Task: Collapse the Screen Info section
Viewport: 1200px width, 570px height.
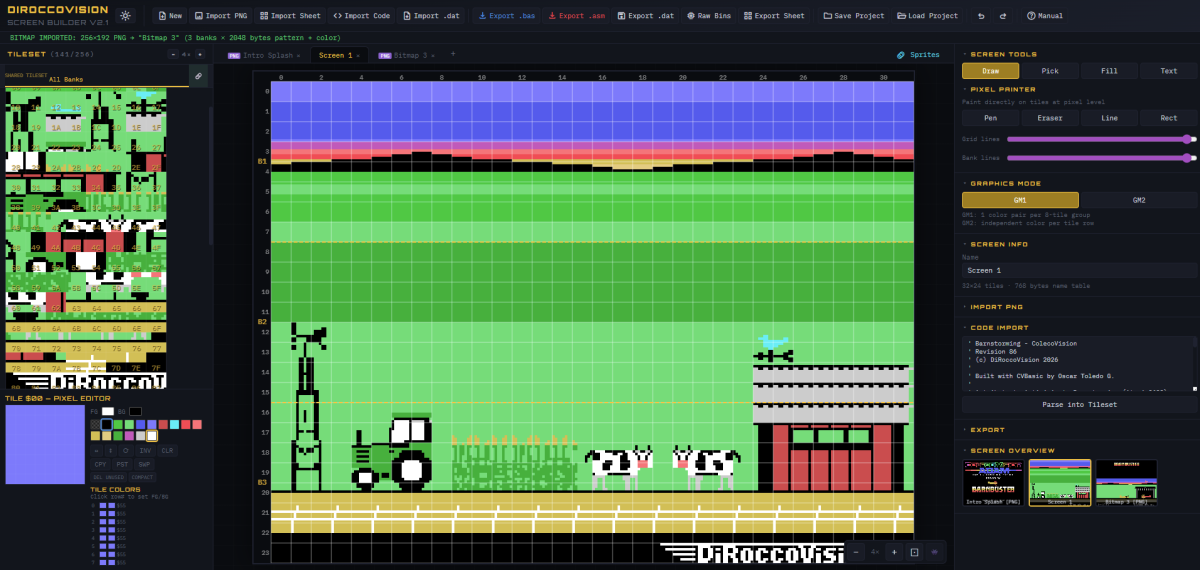Action: click(998, 244)
